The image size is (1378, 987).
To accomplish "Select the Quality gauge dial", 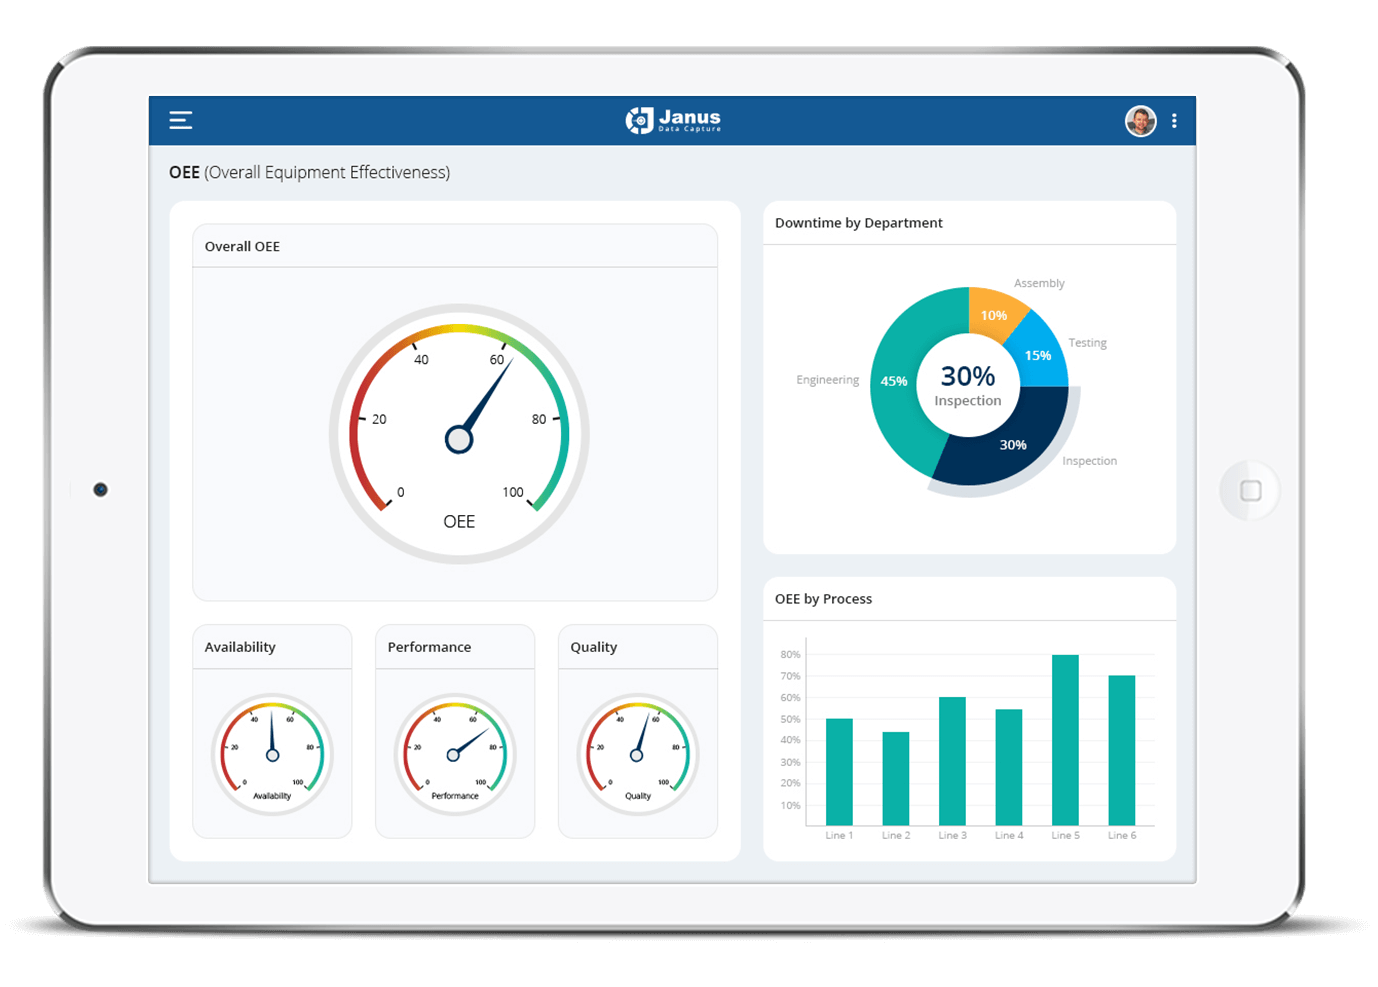I will [637, 754].
